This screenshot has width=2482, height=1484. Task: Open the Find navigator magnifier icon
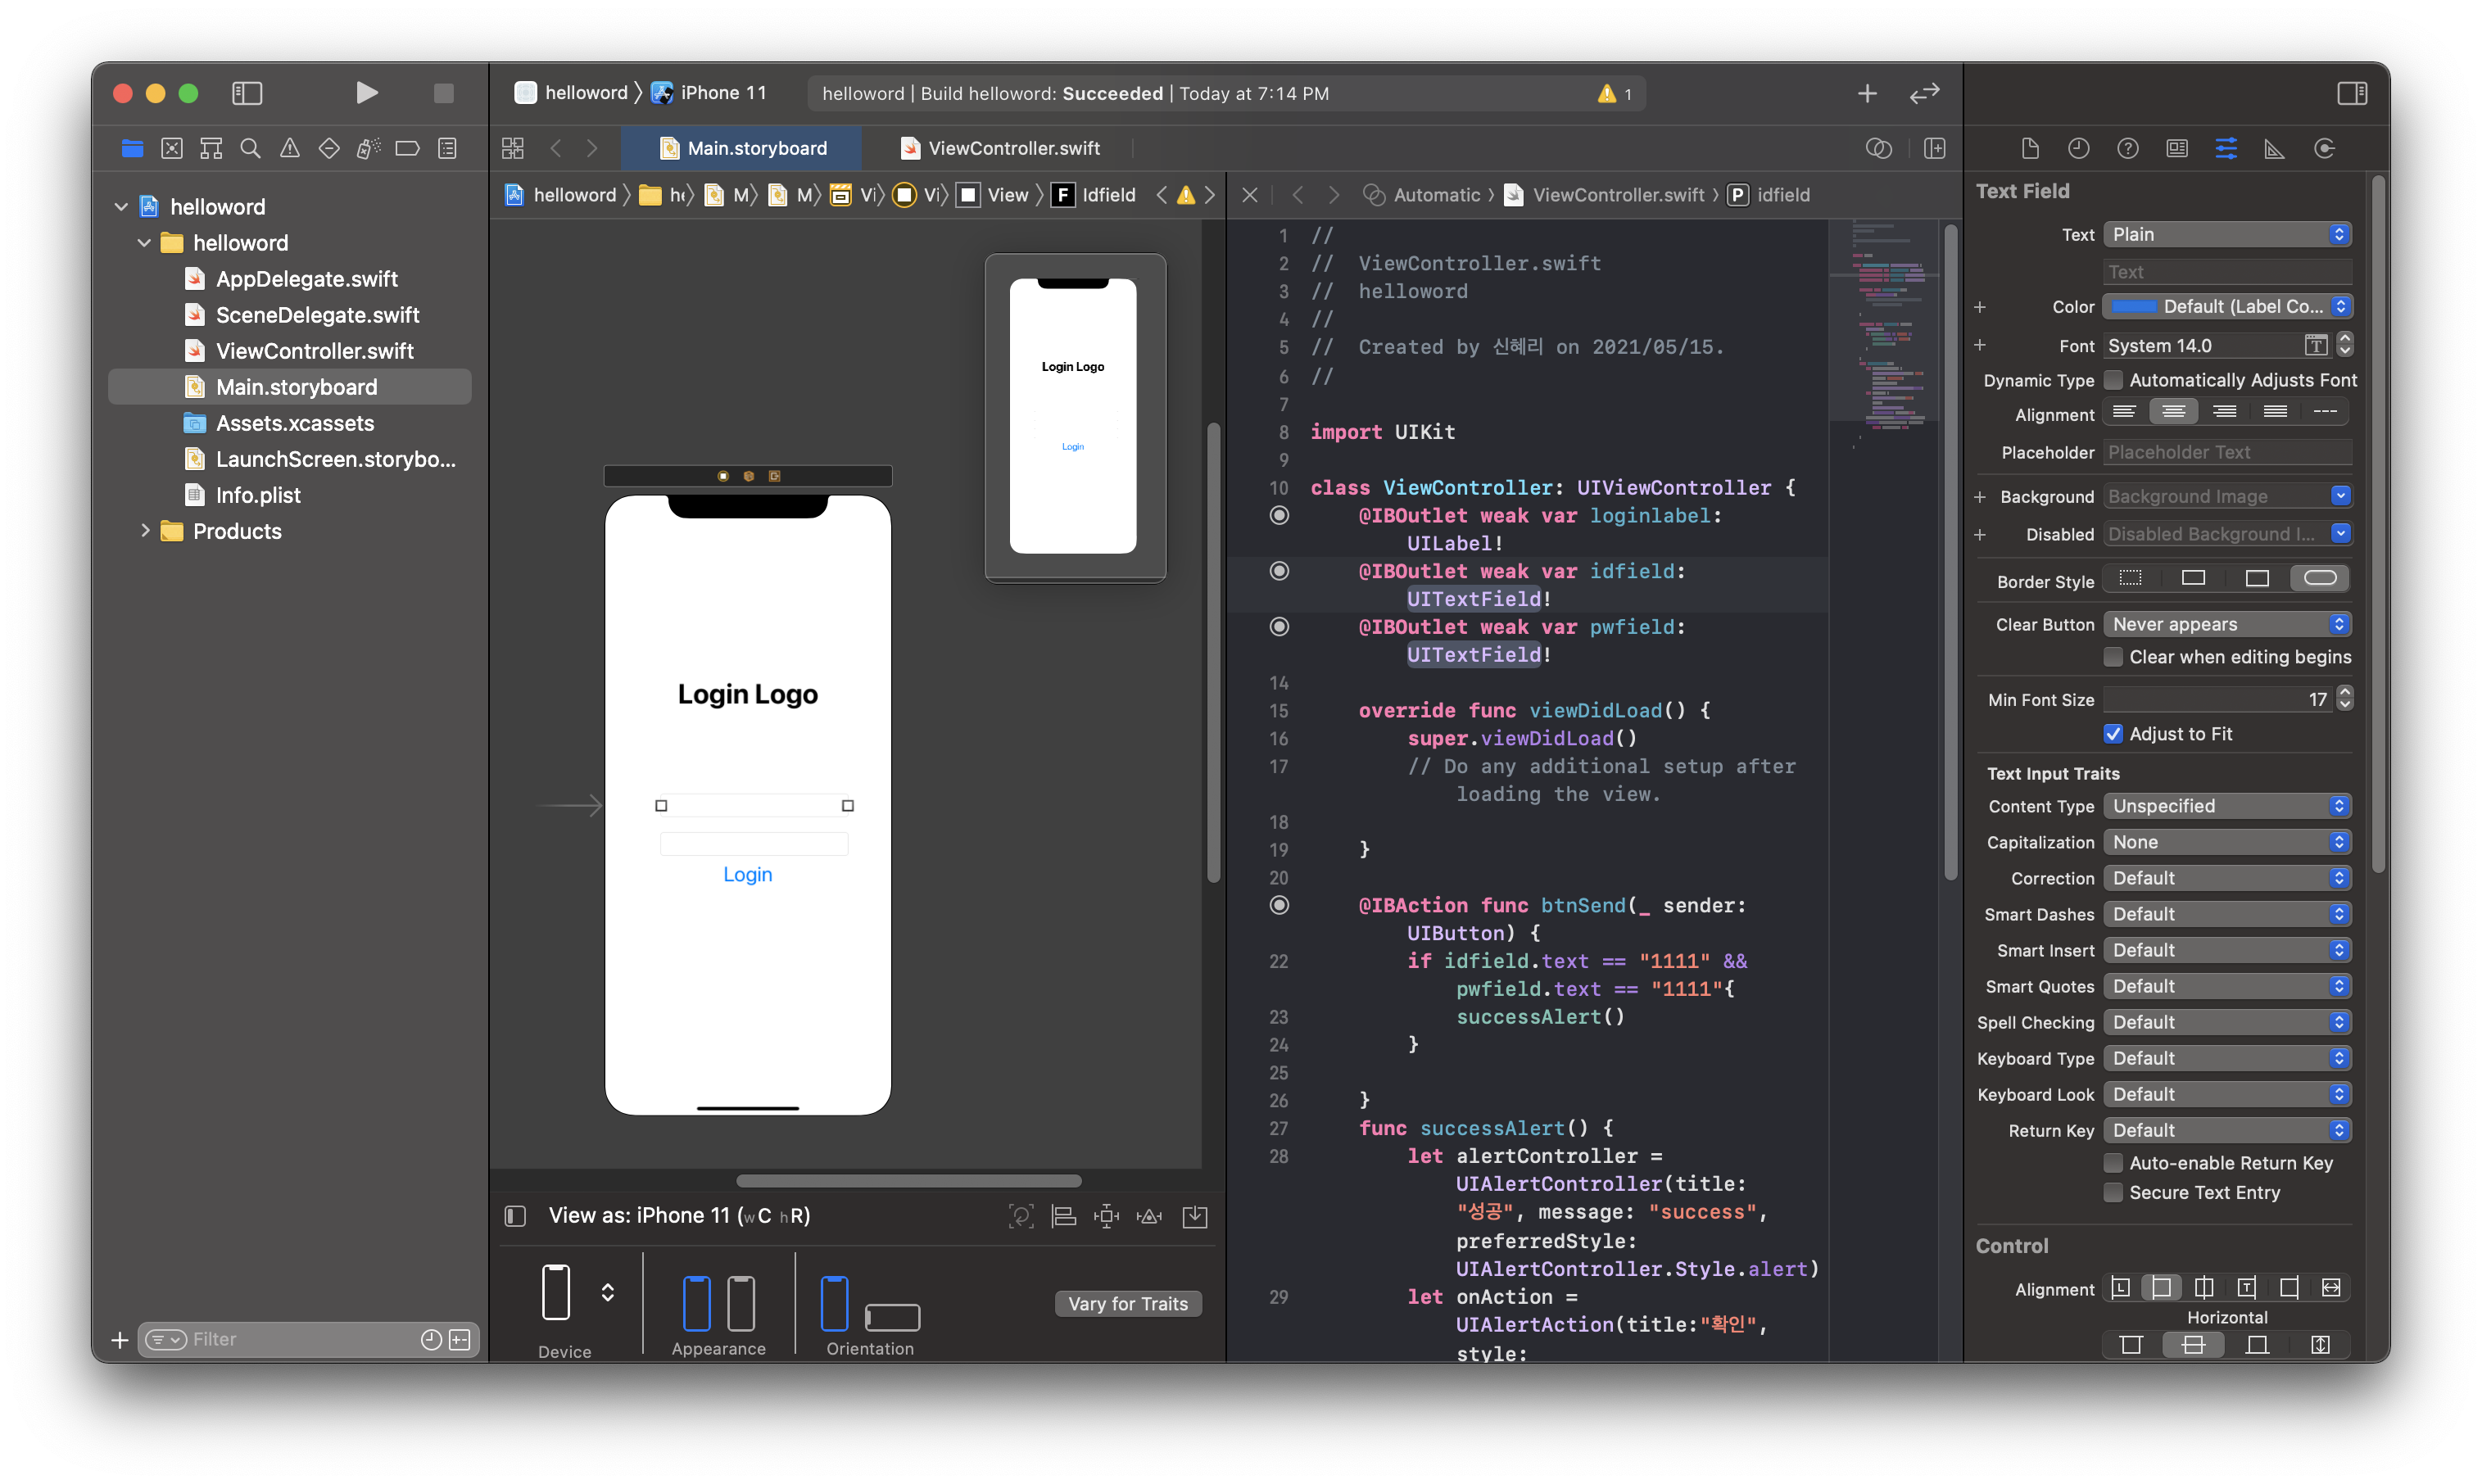pos(250,148)
